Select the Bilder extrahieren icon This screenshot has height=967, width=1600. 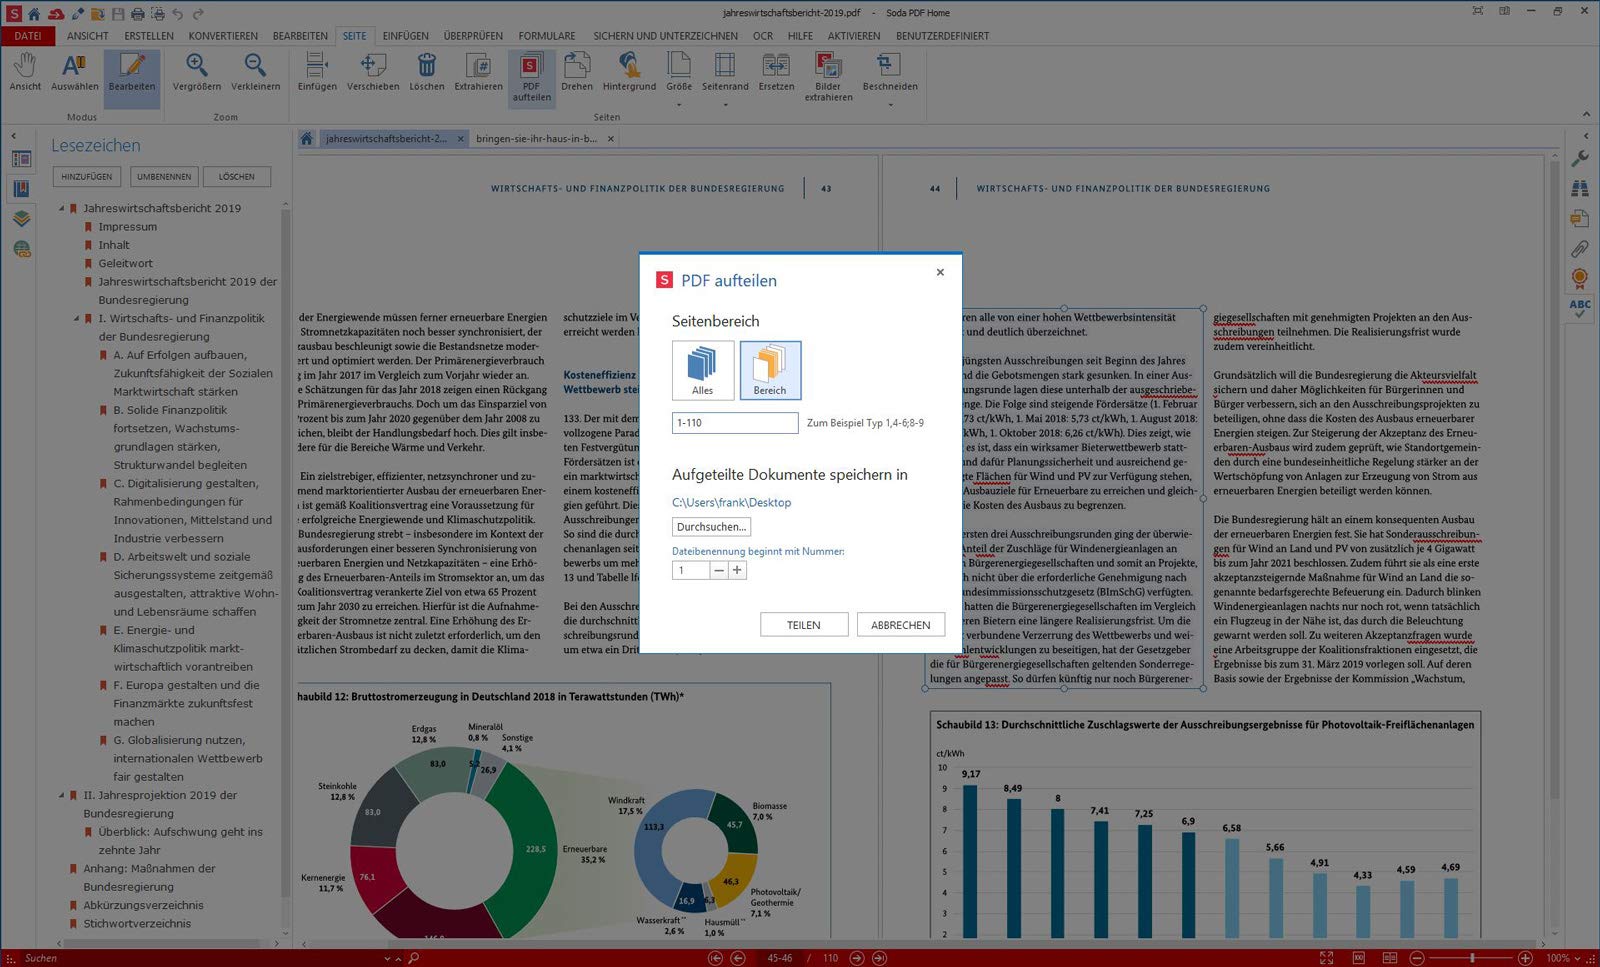(x=828, y=77)
